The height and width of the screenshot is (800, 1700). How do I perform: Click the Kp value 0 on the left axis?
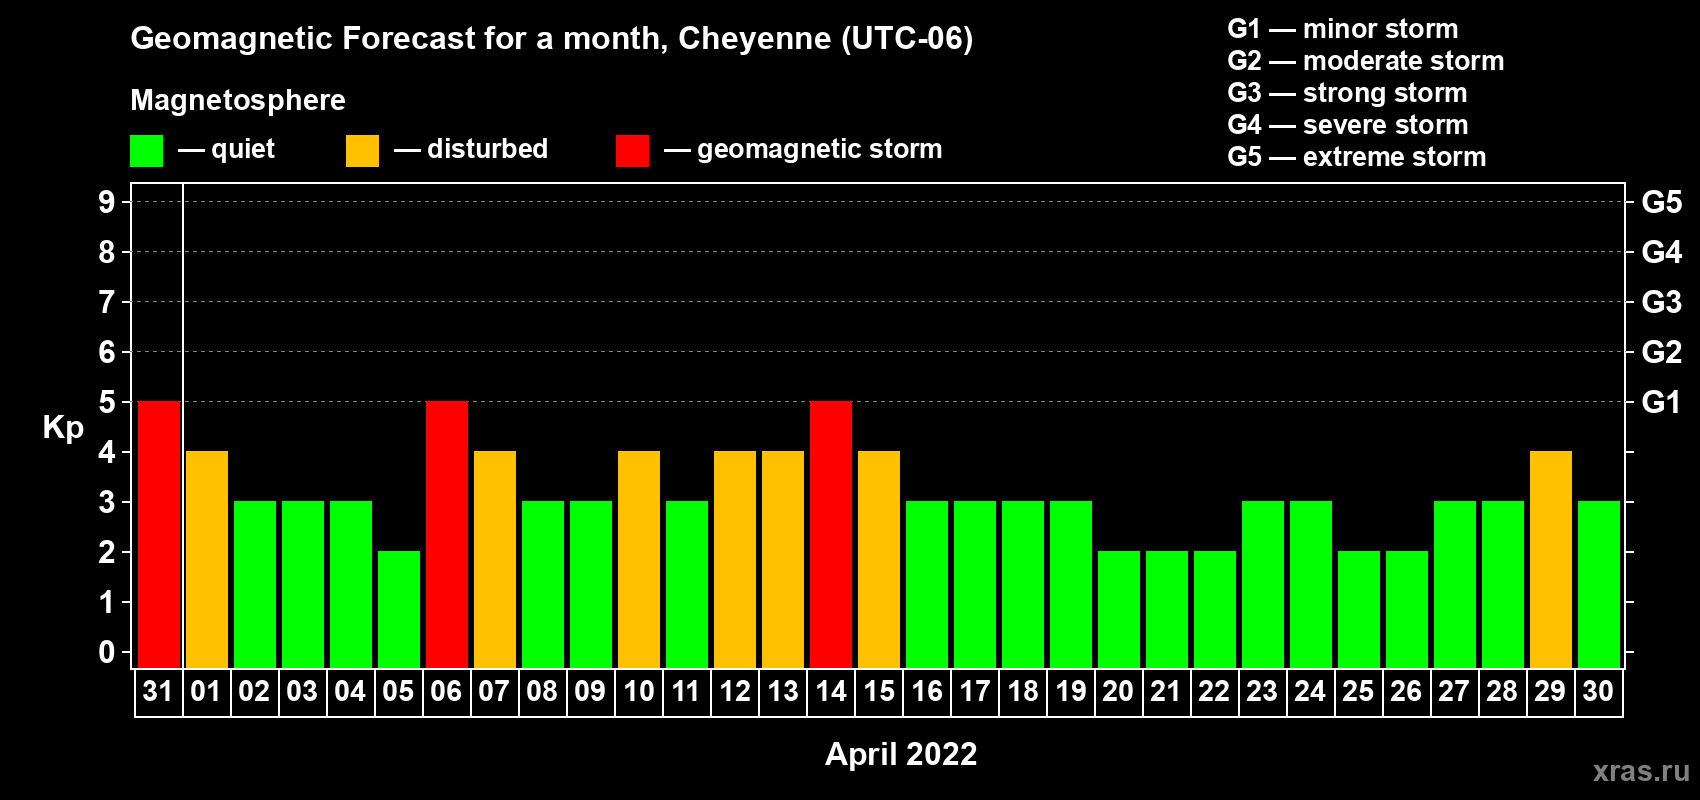pos(107,652)
